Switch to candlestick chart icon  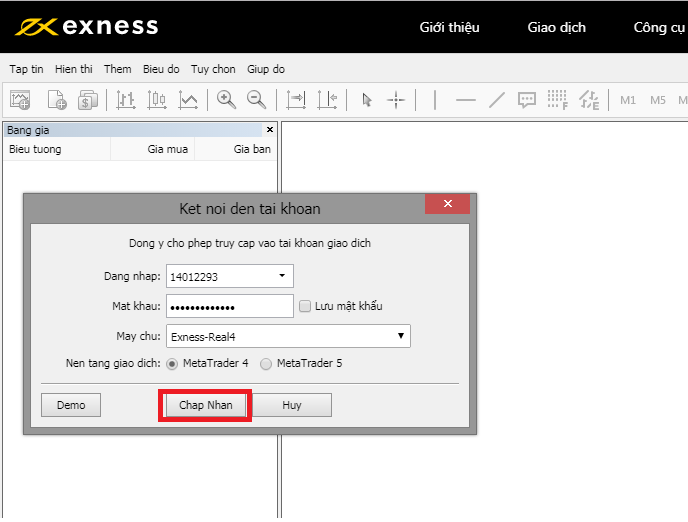point(157,99)
